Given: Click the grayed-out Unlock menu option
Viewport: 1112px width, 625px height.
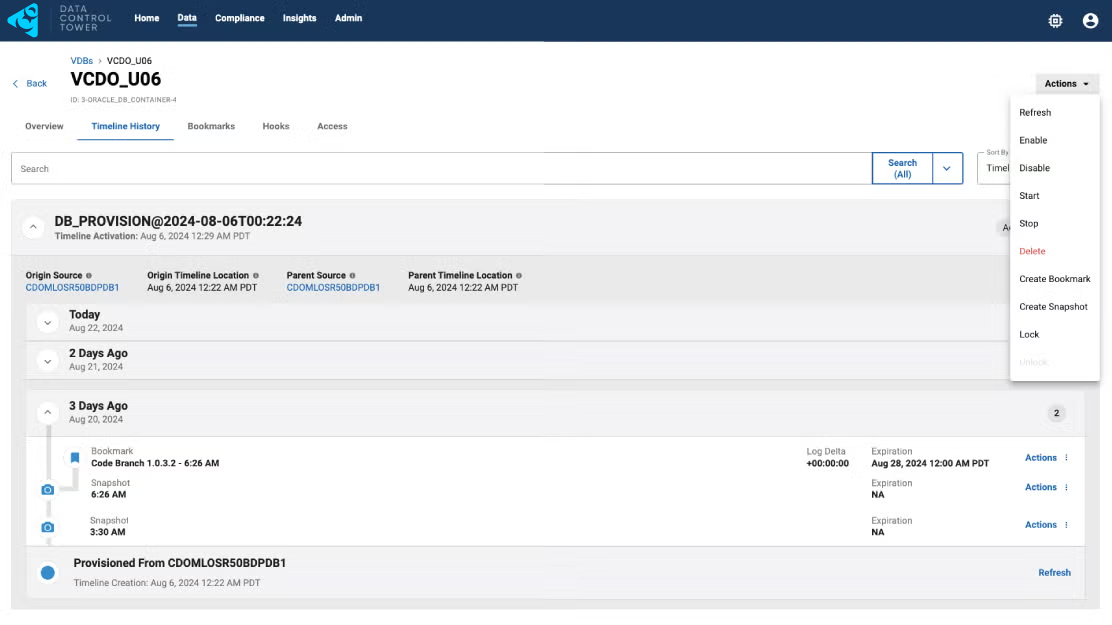Looking at the screenshot, I should pyautogui.click(x=1033, y=362).
